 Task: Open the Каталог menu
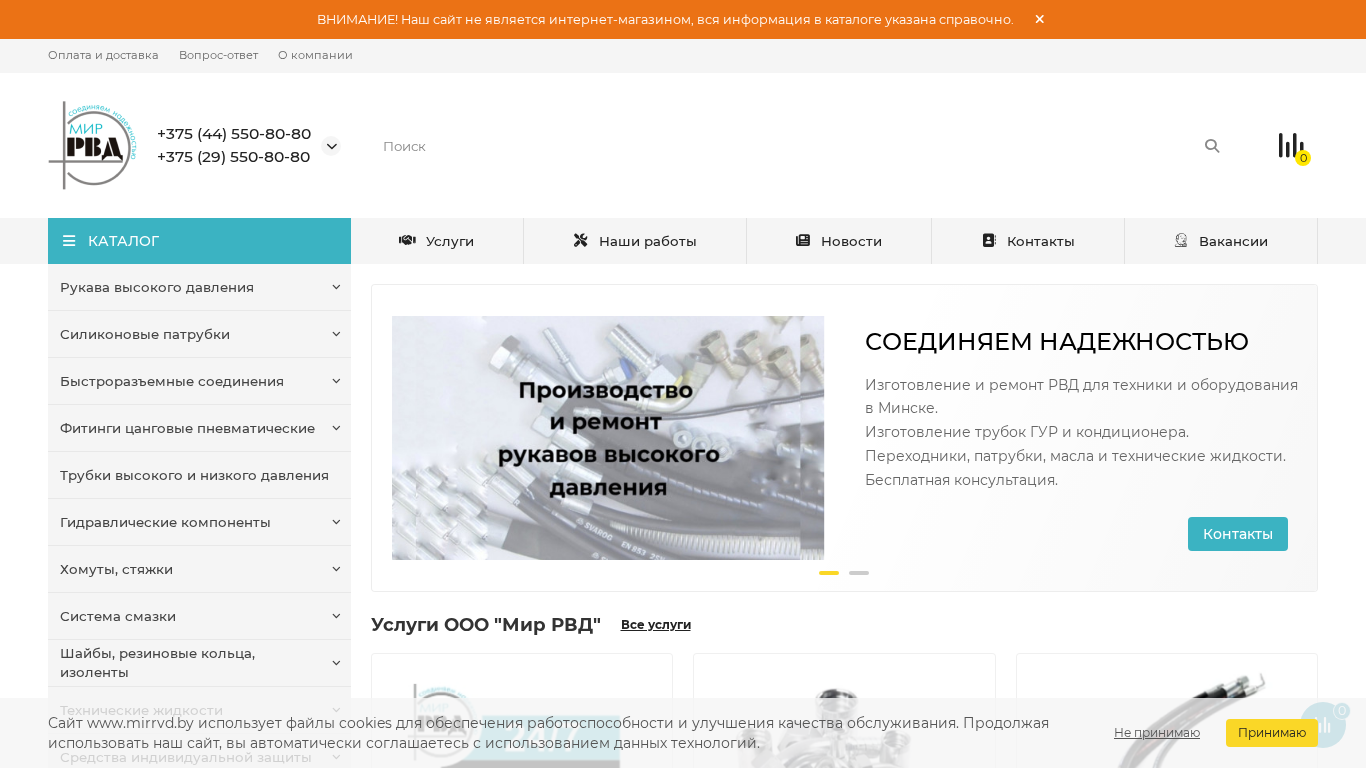coord(199,241)
